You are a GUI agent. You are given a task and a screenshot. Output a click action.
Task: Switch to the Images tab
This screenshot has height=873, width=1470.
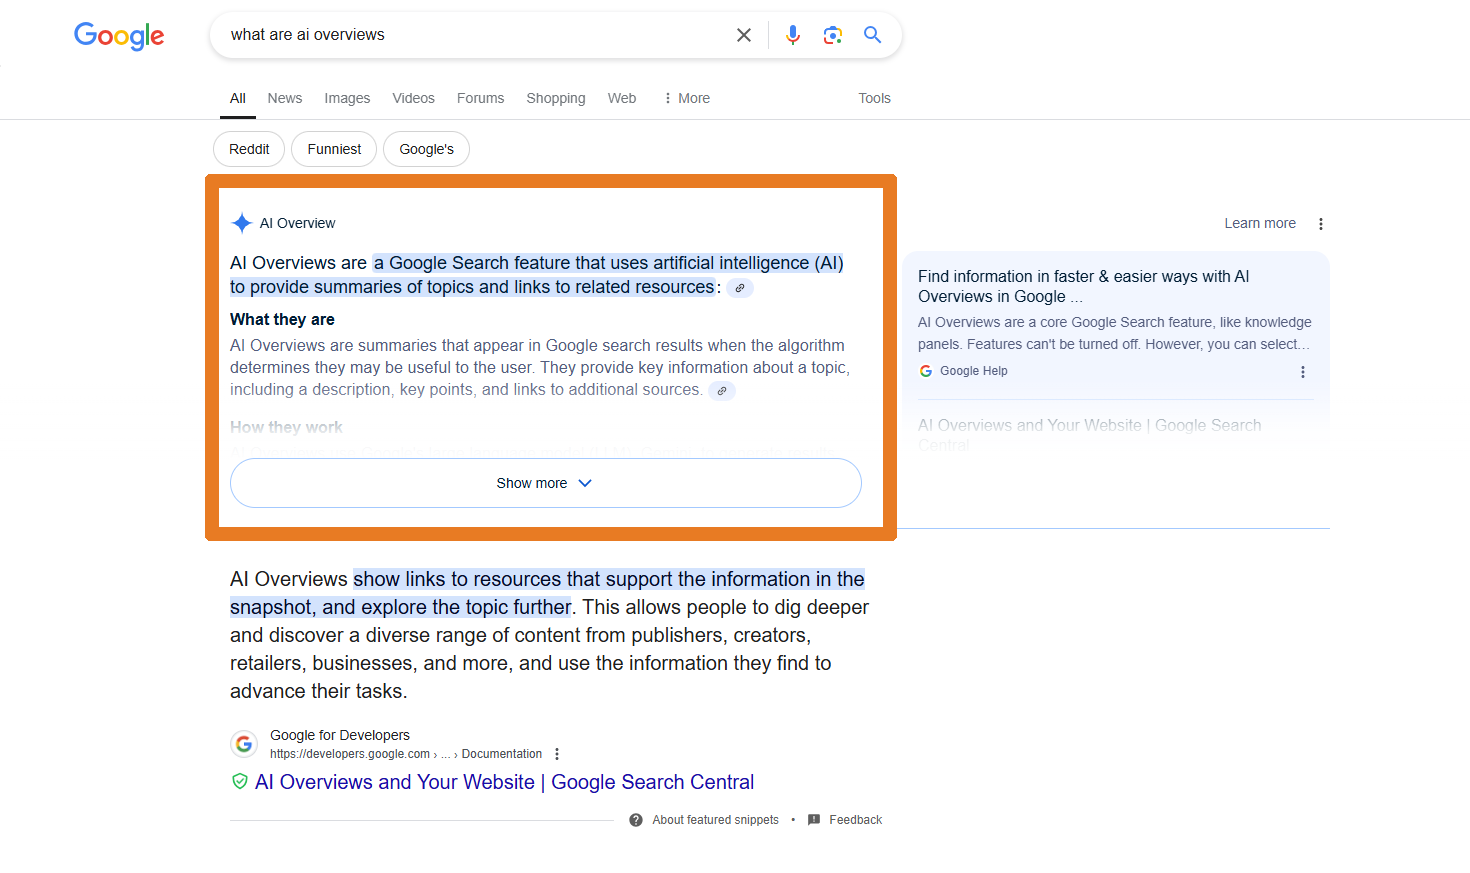347,98
